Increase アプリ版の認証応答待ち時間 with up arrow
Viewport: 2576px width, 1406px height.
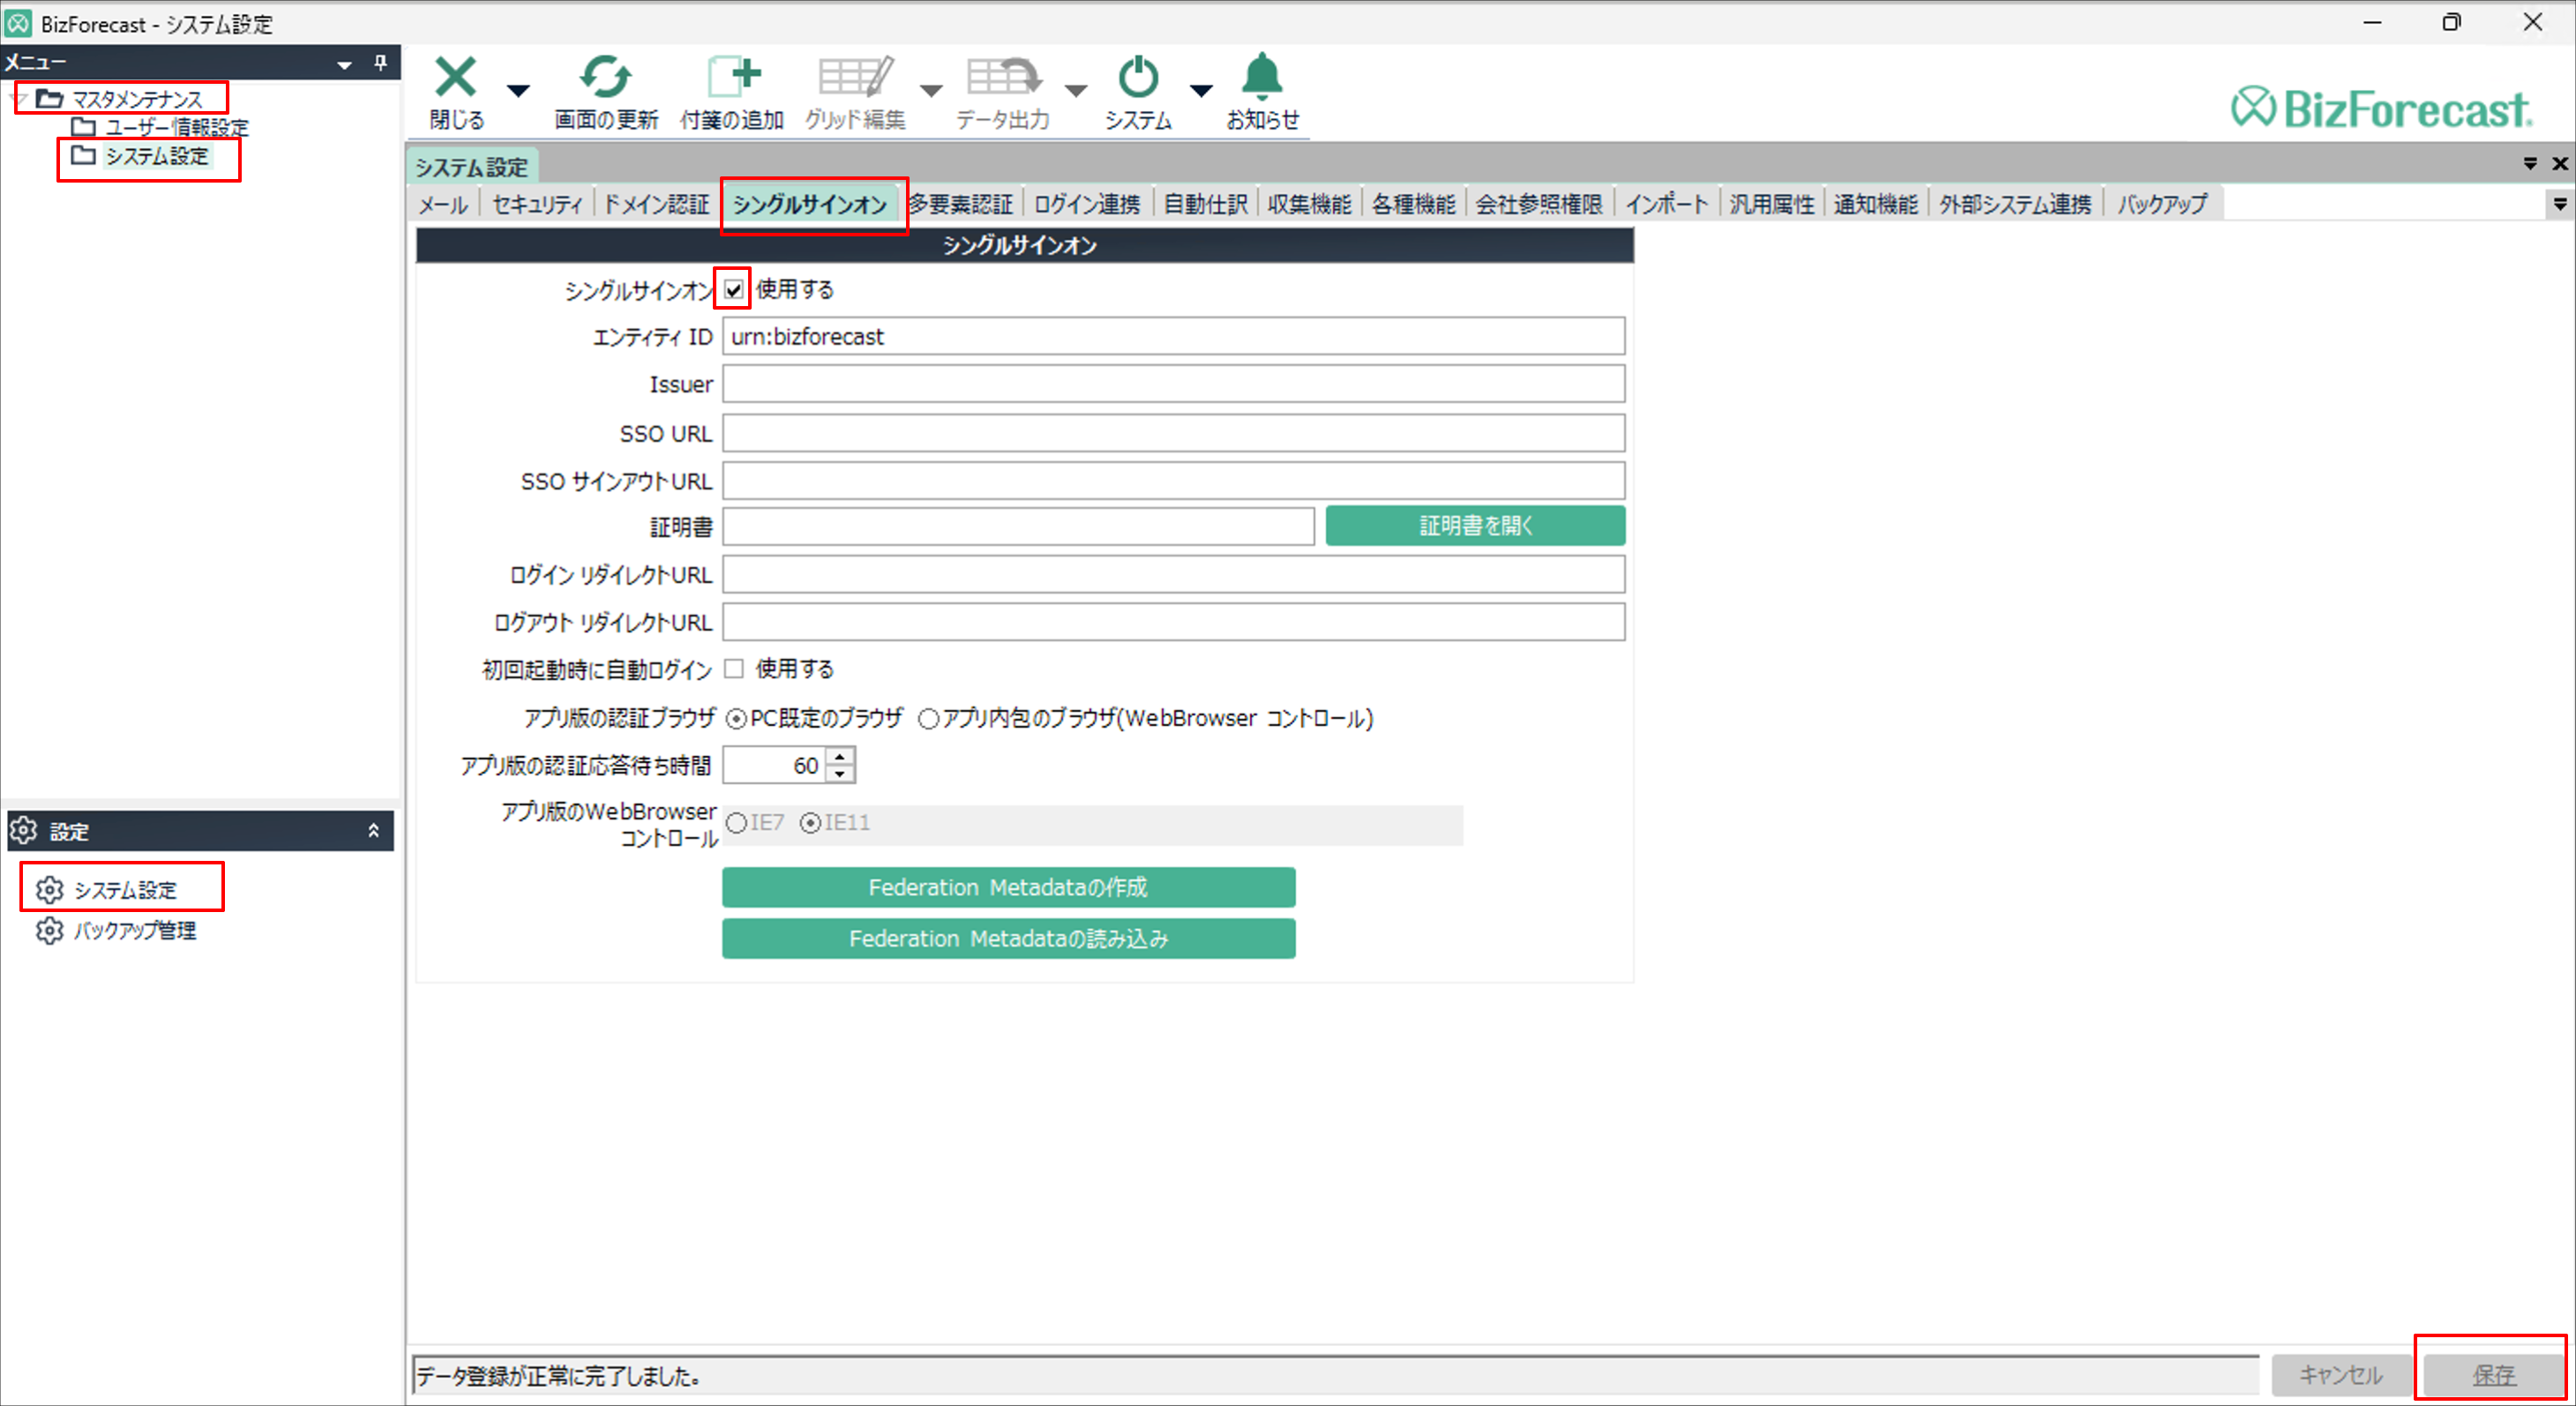(840, 757)
